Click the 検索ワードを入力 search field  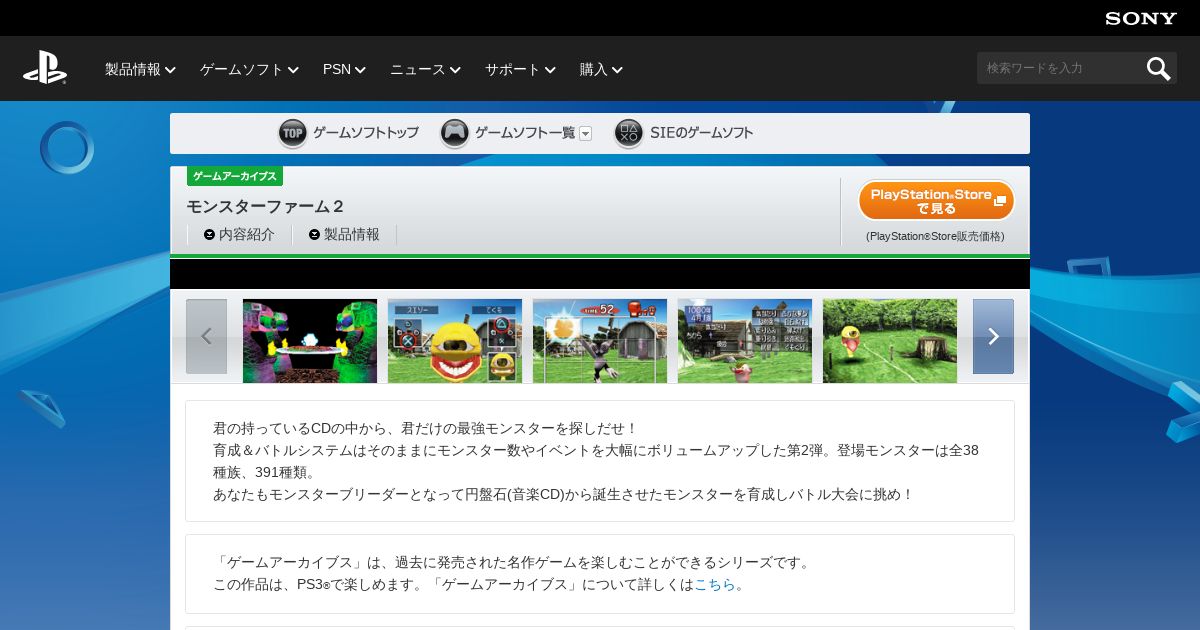pos(1060,68)
